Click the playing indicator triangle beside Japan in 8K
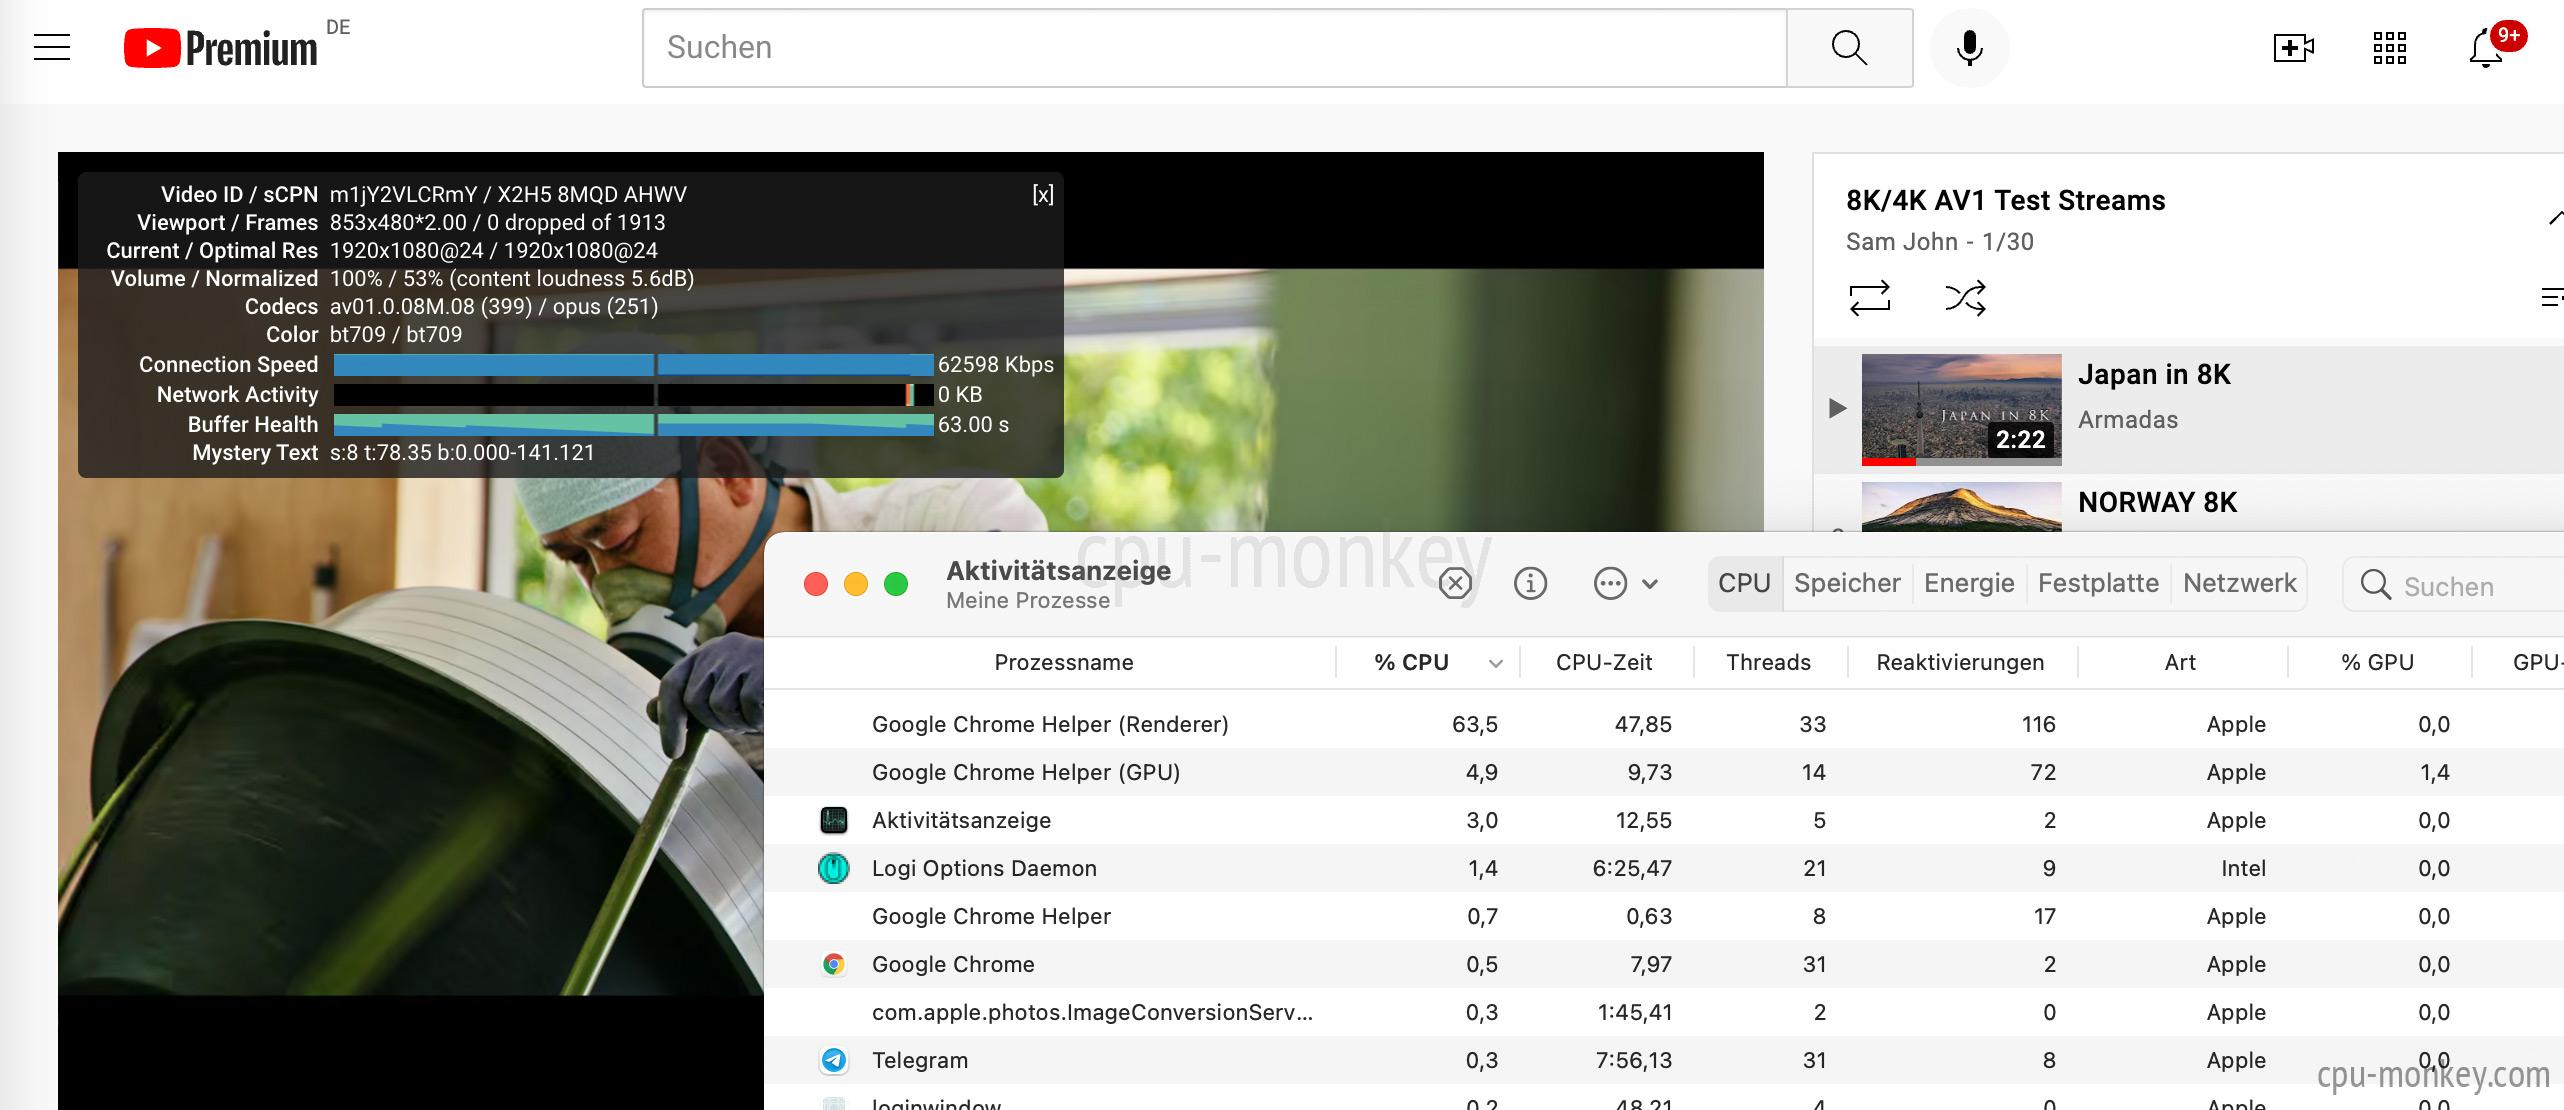2564x1110 pixels. pyautogui.click(x=1837, y=408)
